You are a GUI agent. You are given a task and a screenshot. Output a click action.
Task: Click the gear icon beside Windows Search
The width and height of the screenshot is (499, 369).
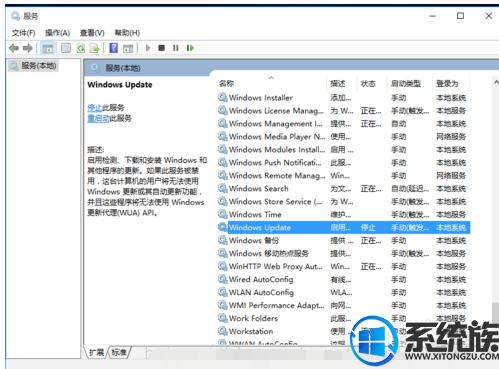click(x=222, y=188)
